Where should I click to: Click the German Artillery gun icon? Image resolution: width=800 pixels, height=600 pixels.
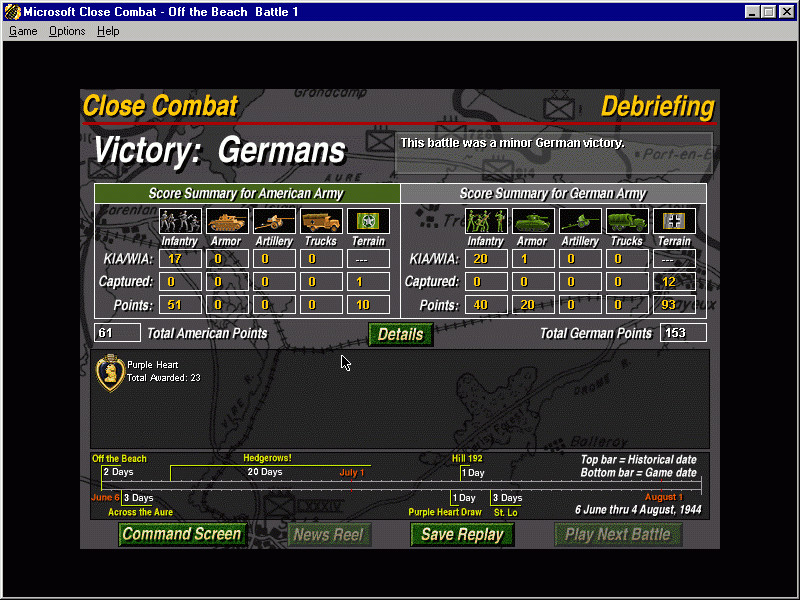pyautogui.click(x=580, y=221)
